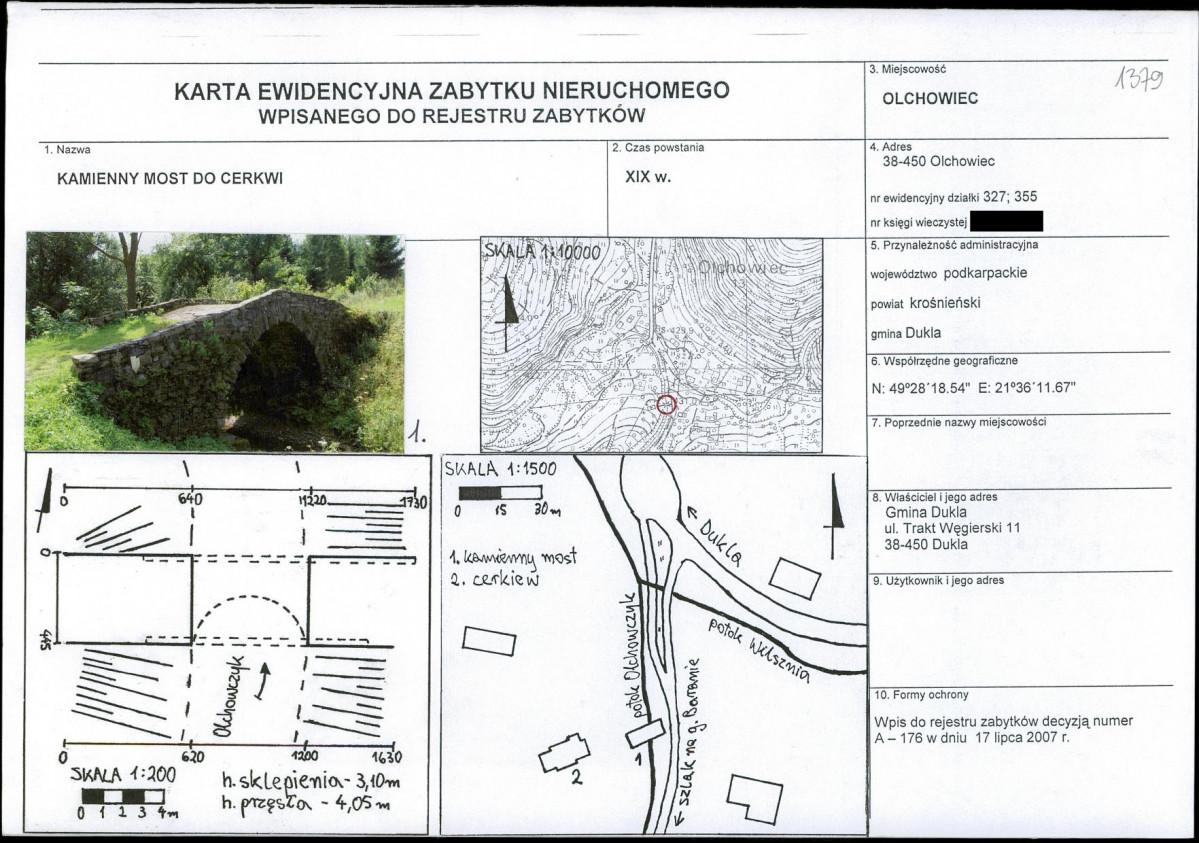Click bridge rectangle marked 1 on site plan
Viewport: 1199px width, 843px height.
tap(645, 733)
